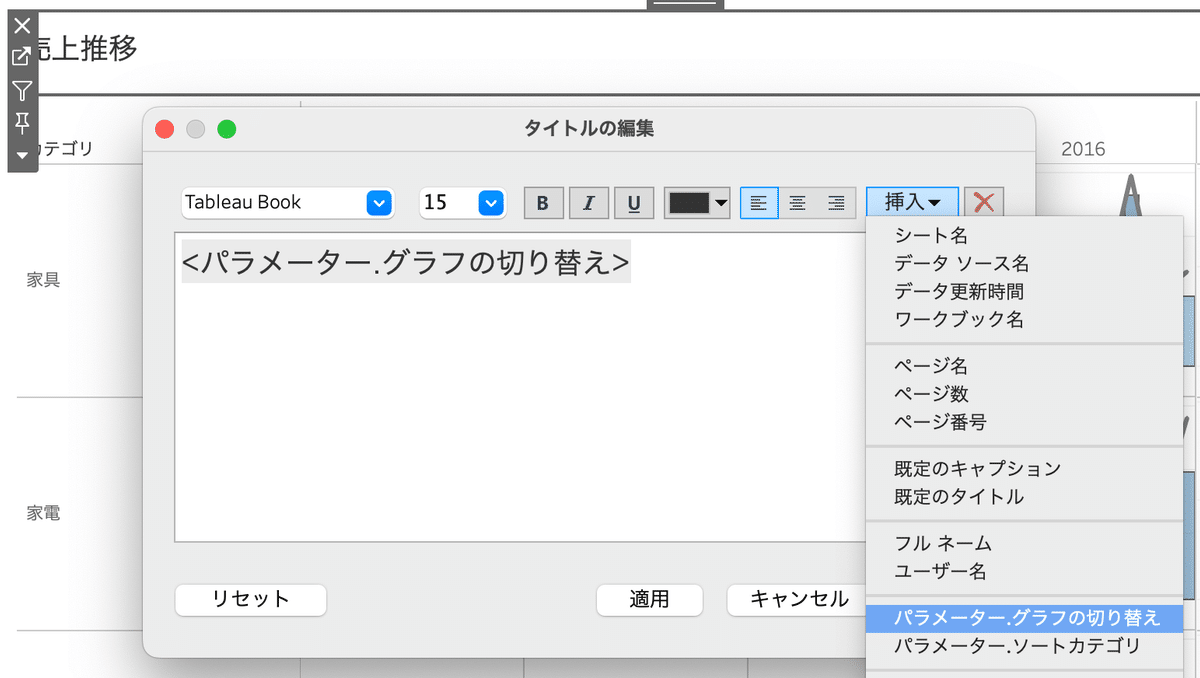This screenshot has height=678, width=1200.
Task: Toggle left text alignment
Action: point(759,202)
